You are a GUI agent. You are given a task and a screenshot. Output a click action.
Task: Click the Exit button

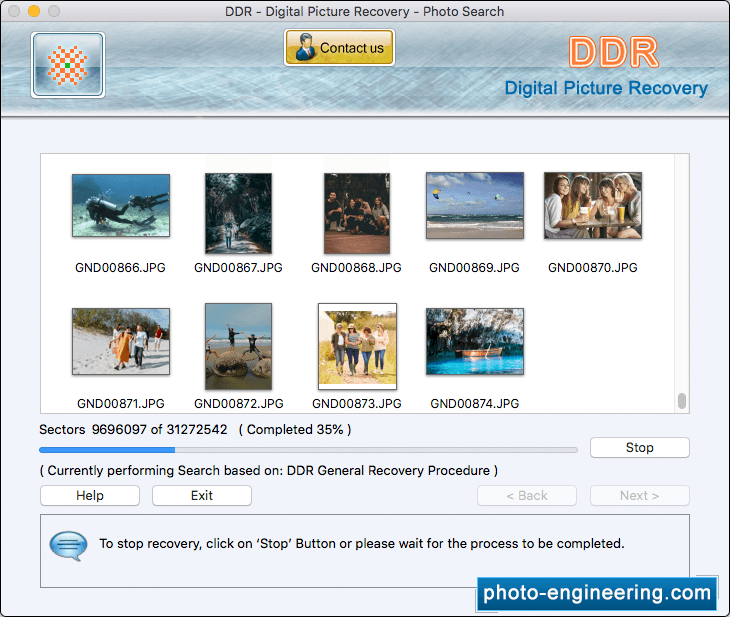(202, 495)
